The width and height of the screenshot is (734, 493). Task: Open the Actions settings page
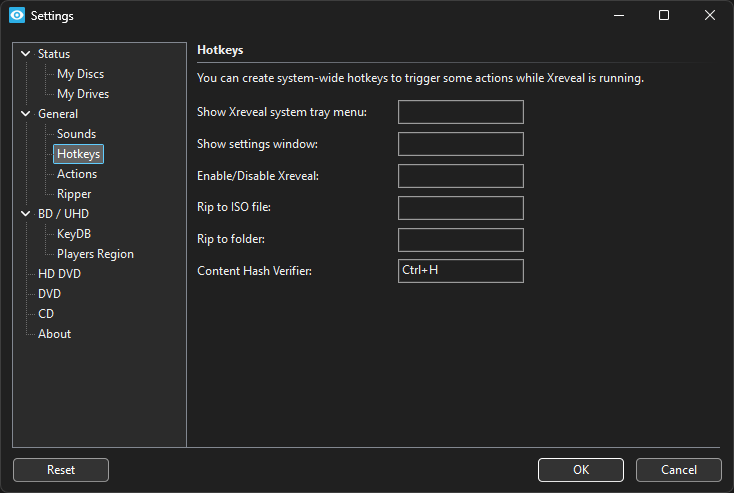[x=77, y=174]
